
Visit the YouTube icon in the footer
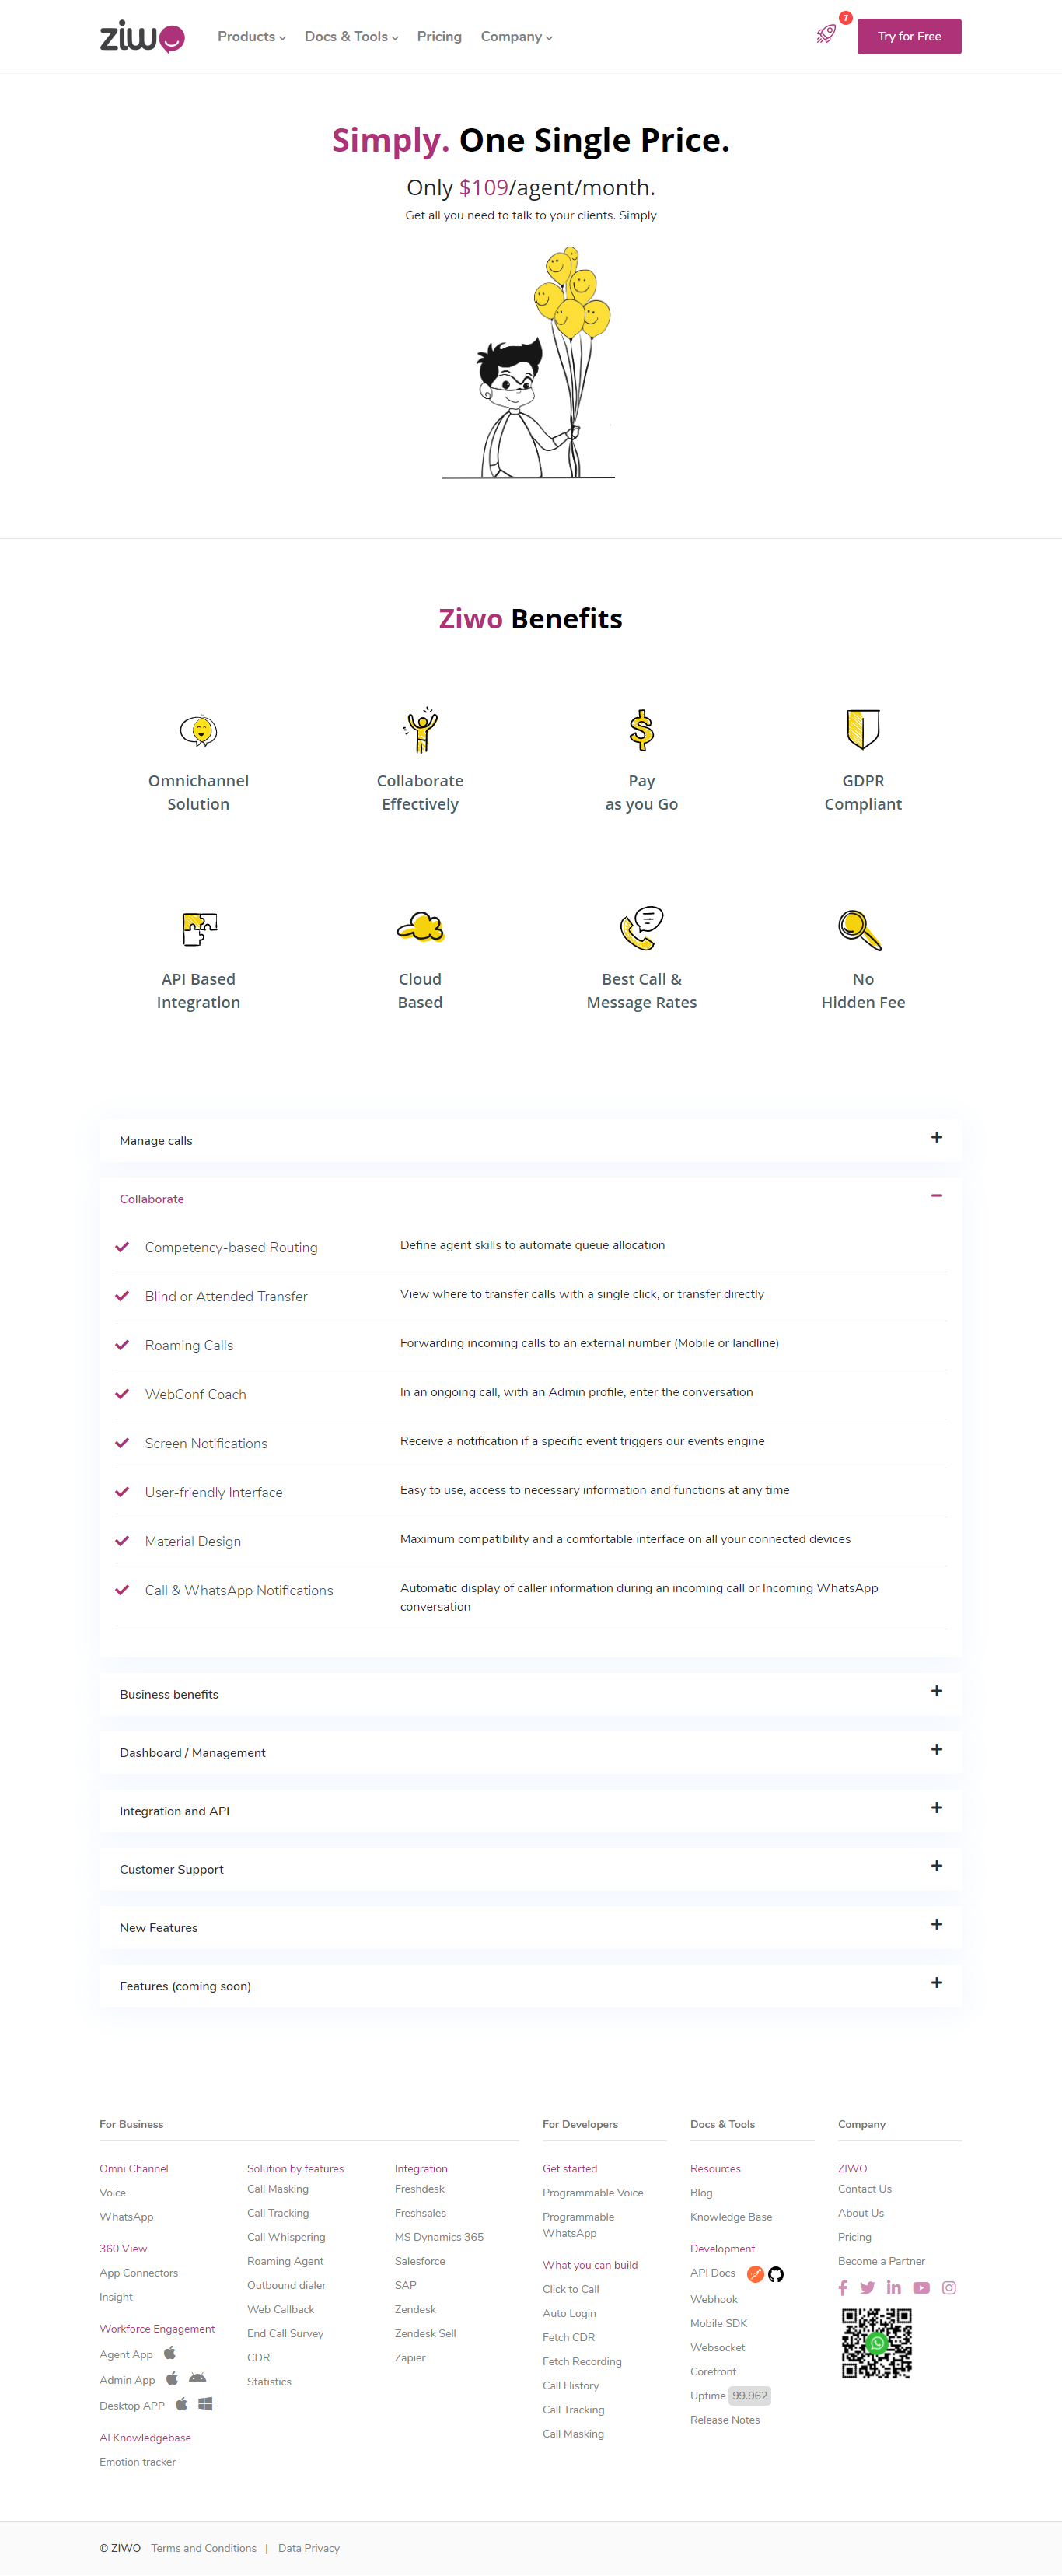(921, 2288)
